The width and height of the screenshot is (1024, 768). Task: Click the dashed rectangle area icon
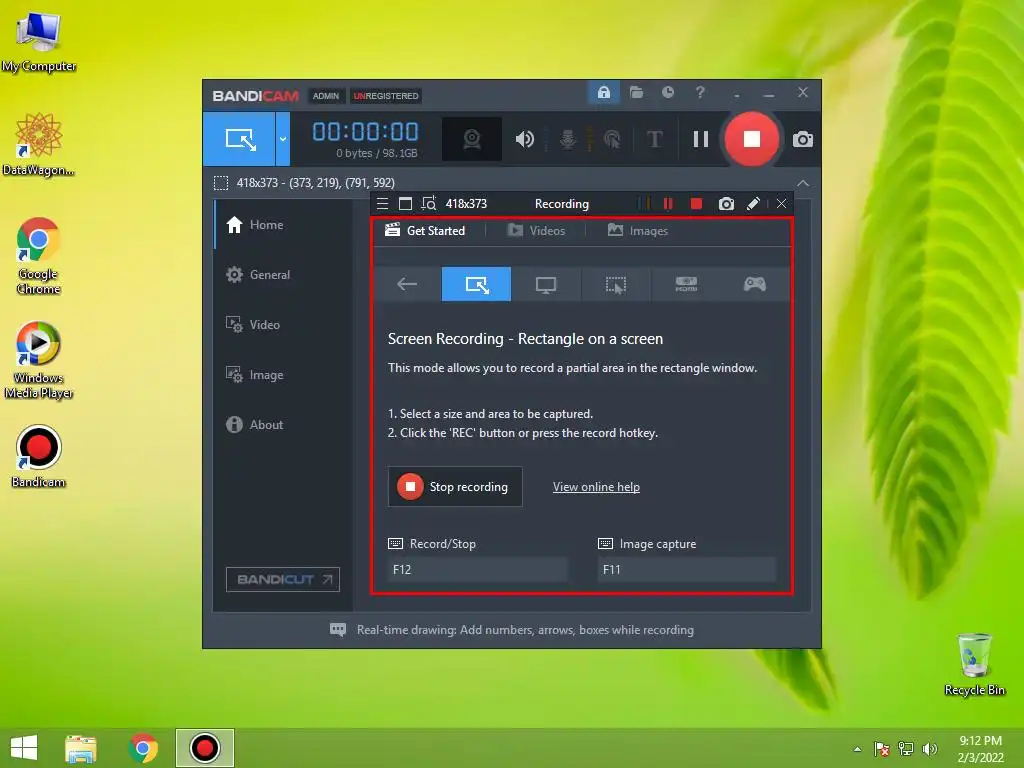tap(221, 183)
